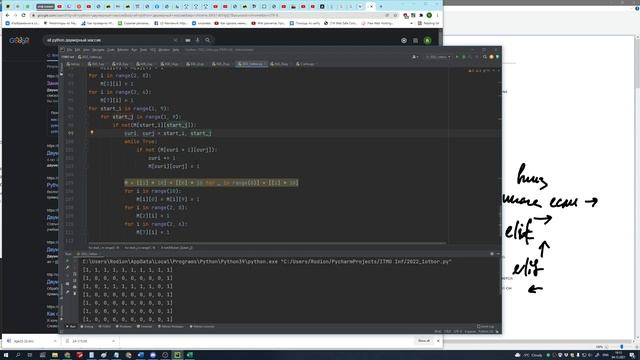The image size is (640, 360).
Task: Open the Refactor menu in PyCharm
Action: coord(123,50)
